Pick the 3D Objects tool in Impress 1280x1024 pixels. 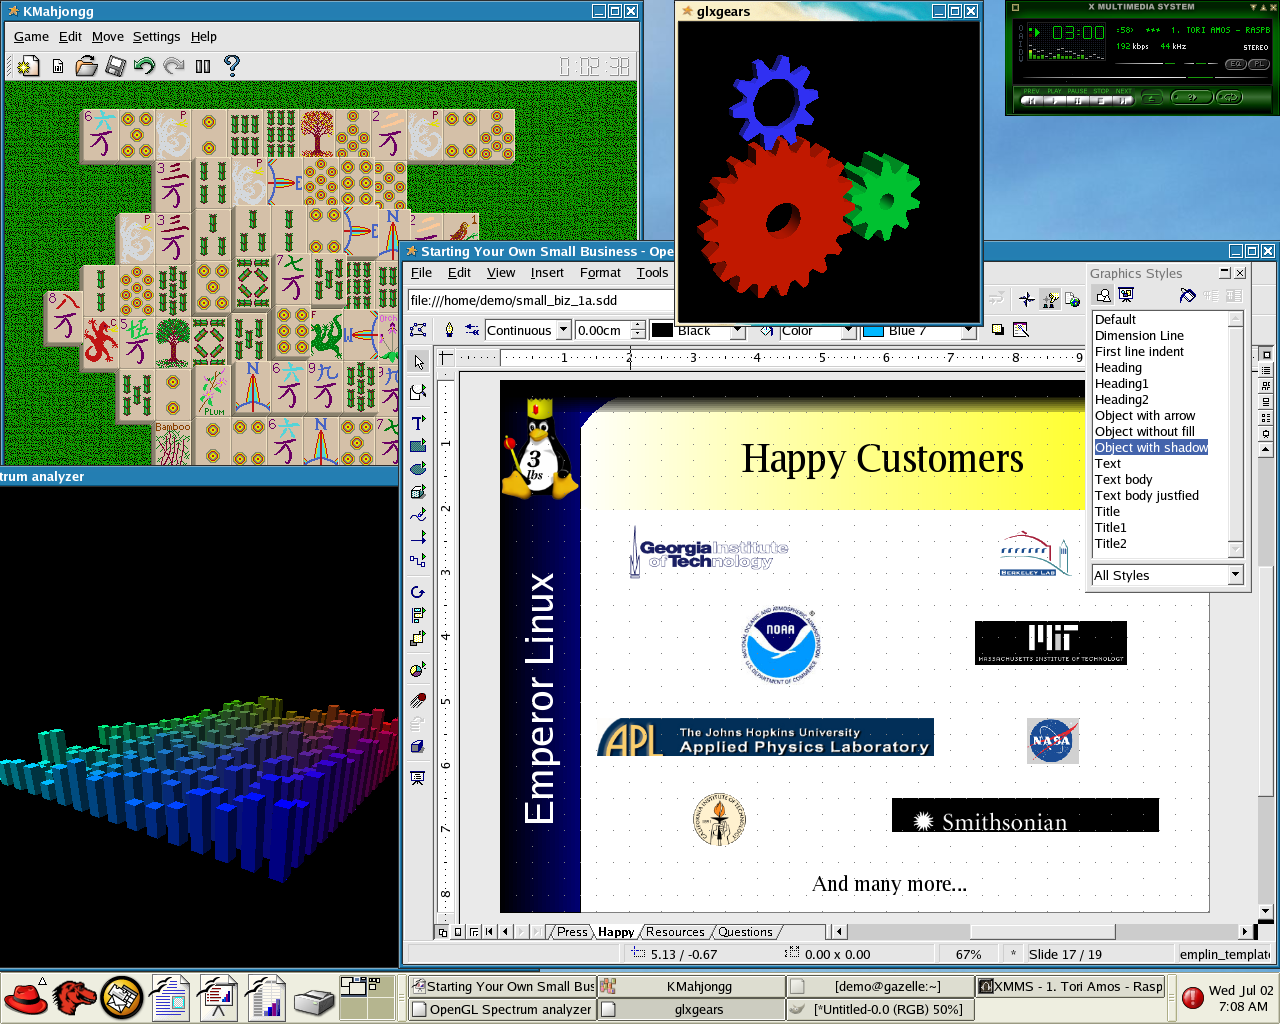(x=419, y=492)
